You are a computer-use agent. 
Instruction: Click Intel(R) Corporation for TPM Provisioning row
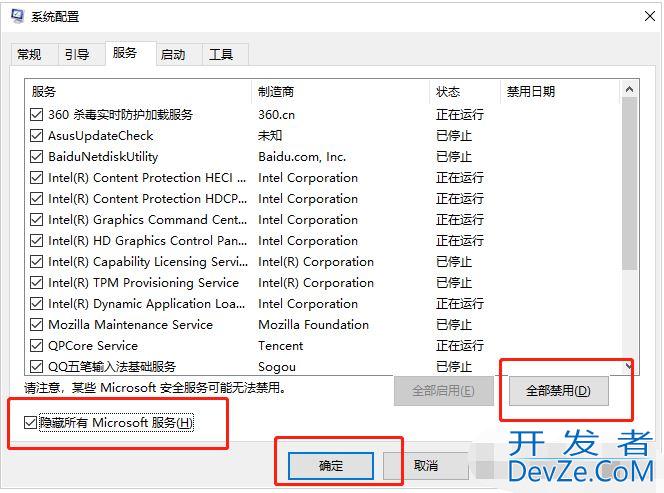316,283
